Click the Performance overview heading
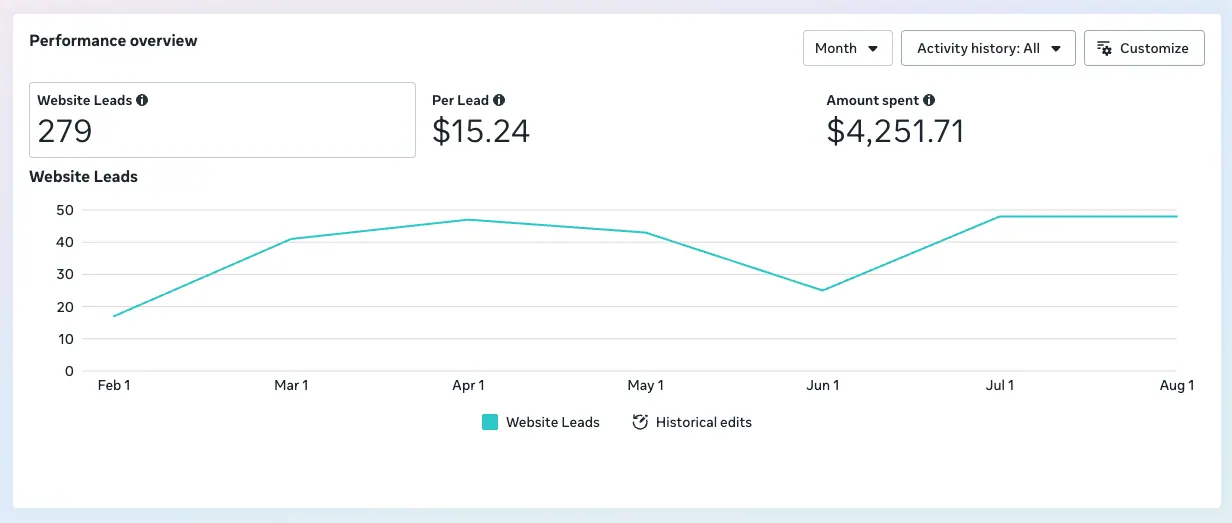Screen dimensions: 1232x523 tap(113, 41)
